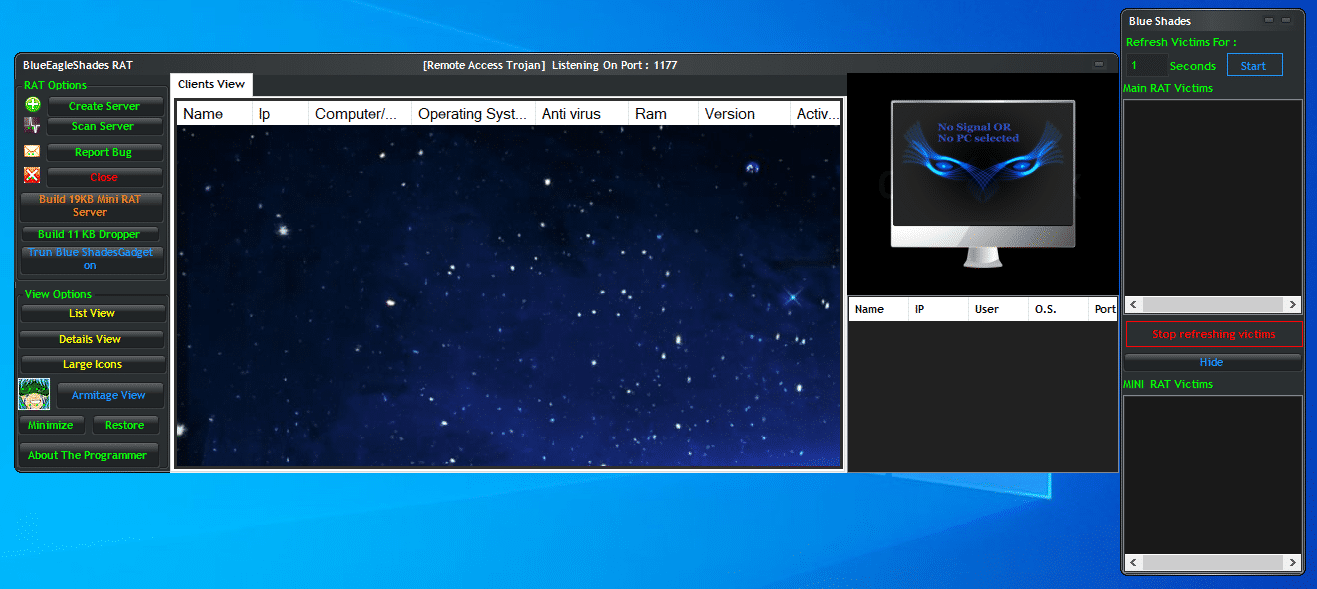
Task: Click the Create Server button
Action: 104,106
